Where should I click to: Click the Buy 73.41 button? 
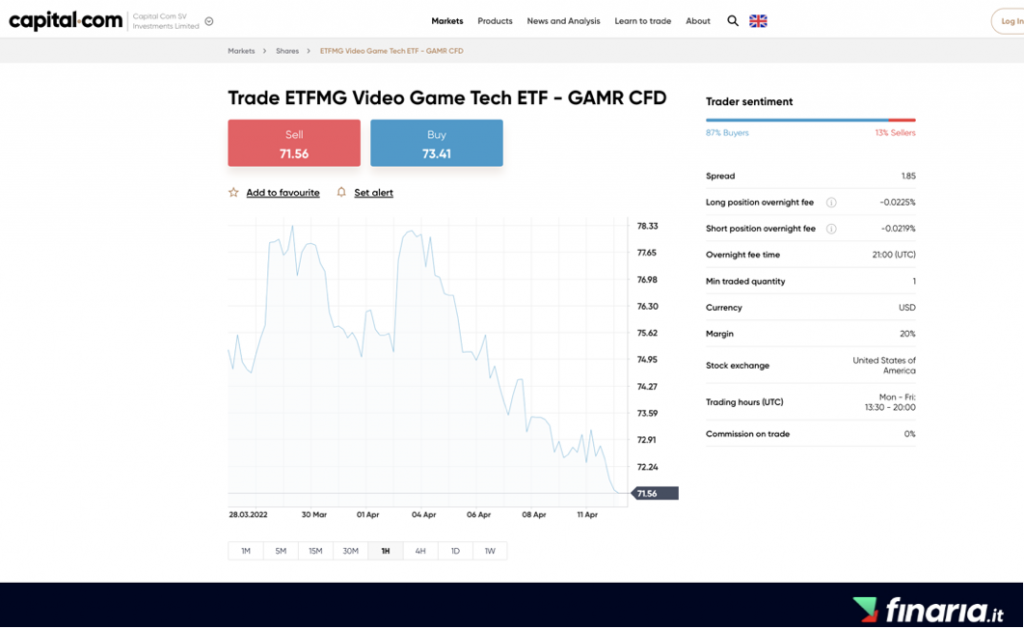click(437, 143)
